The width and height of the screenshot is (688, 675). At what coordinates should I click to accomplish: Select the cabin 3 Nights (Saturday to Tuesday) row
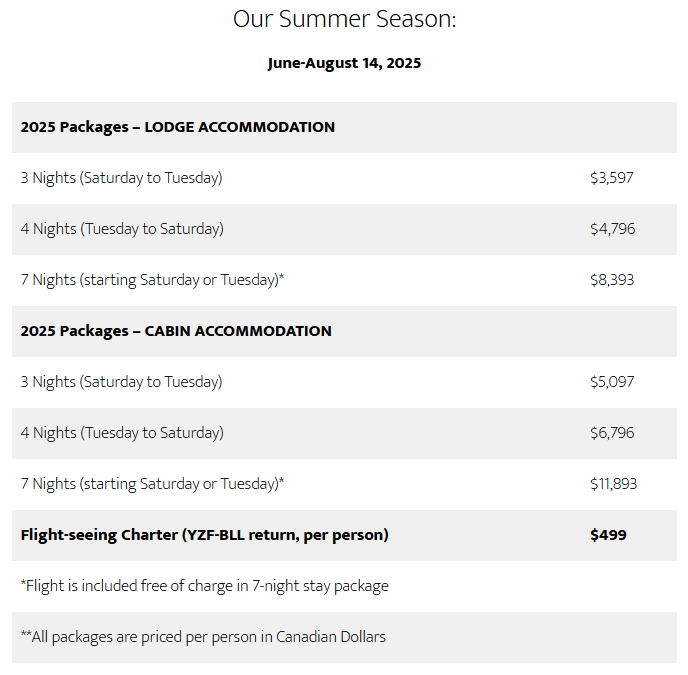121,382
